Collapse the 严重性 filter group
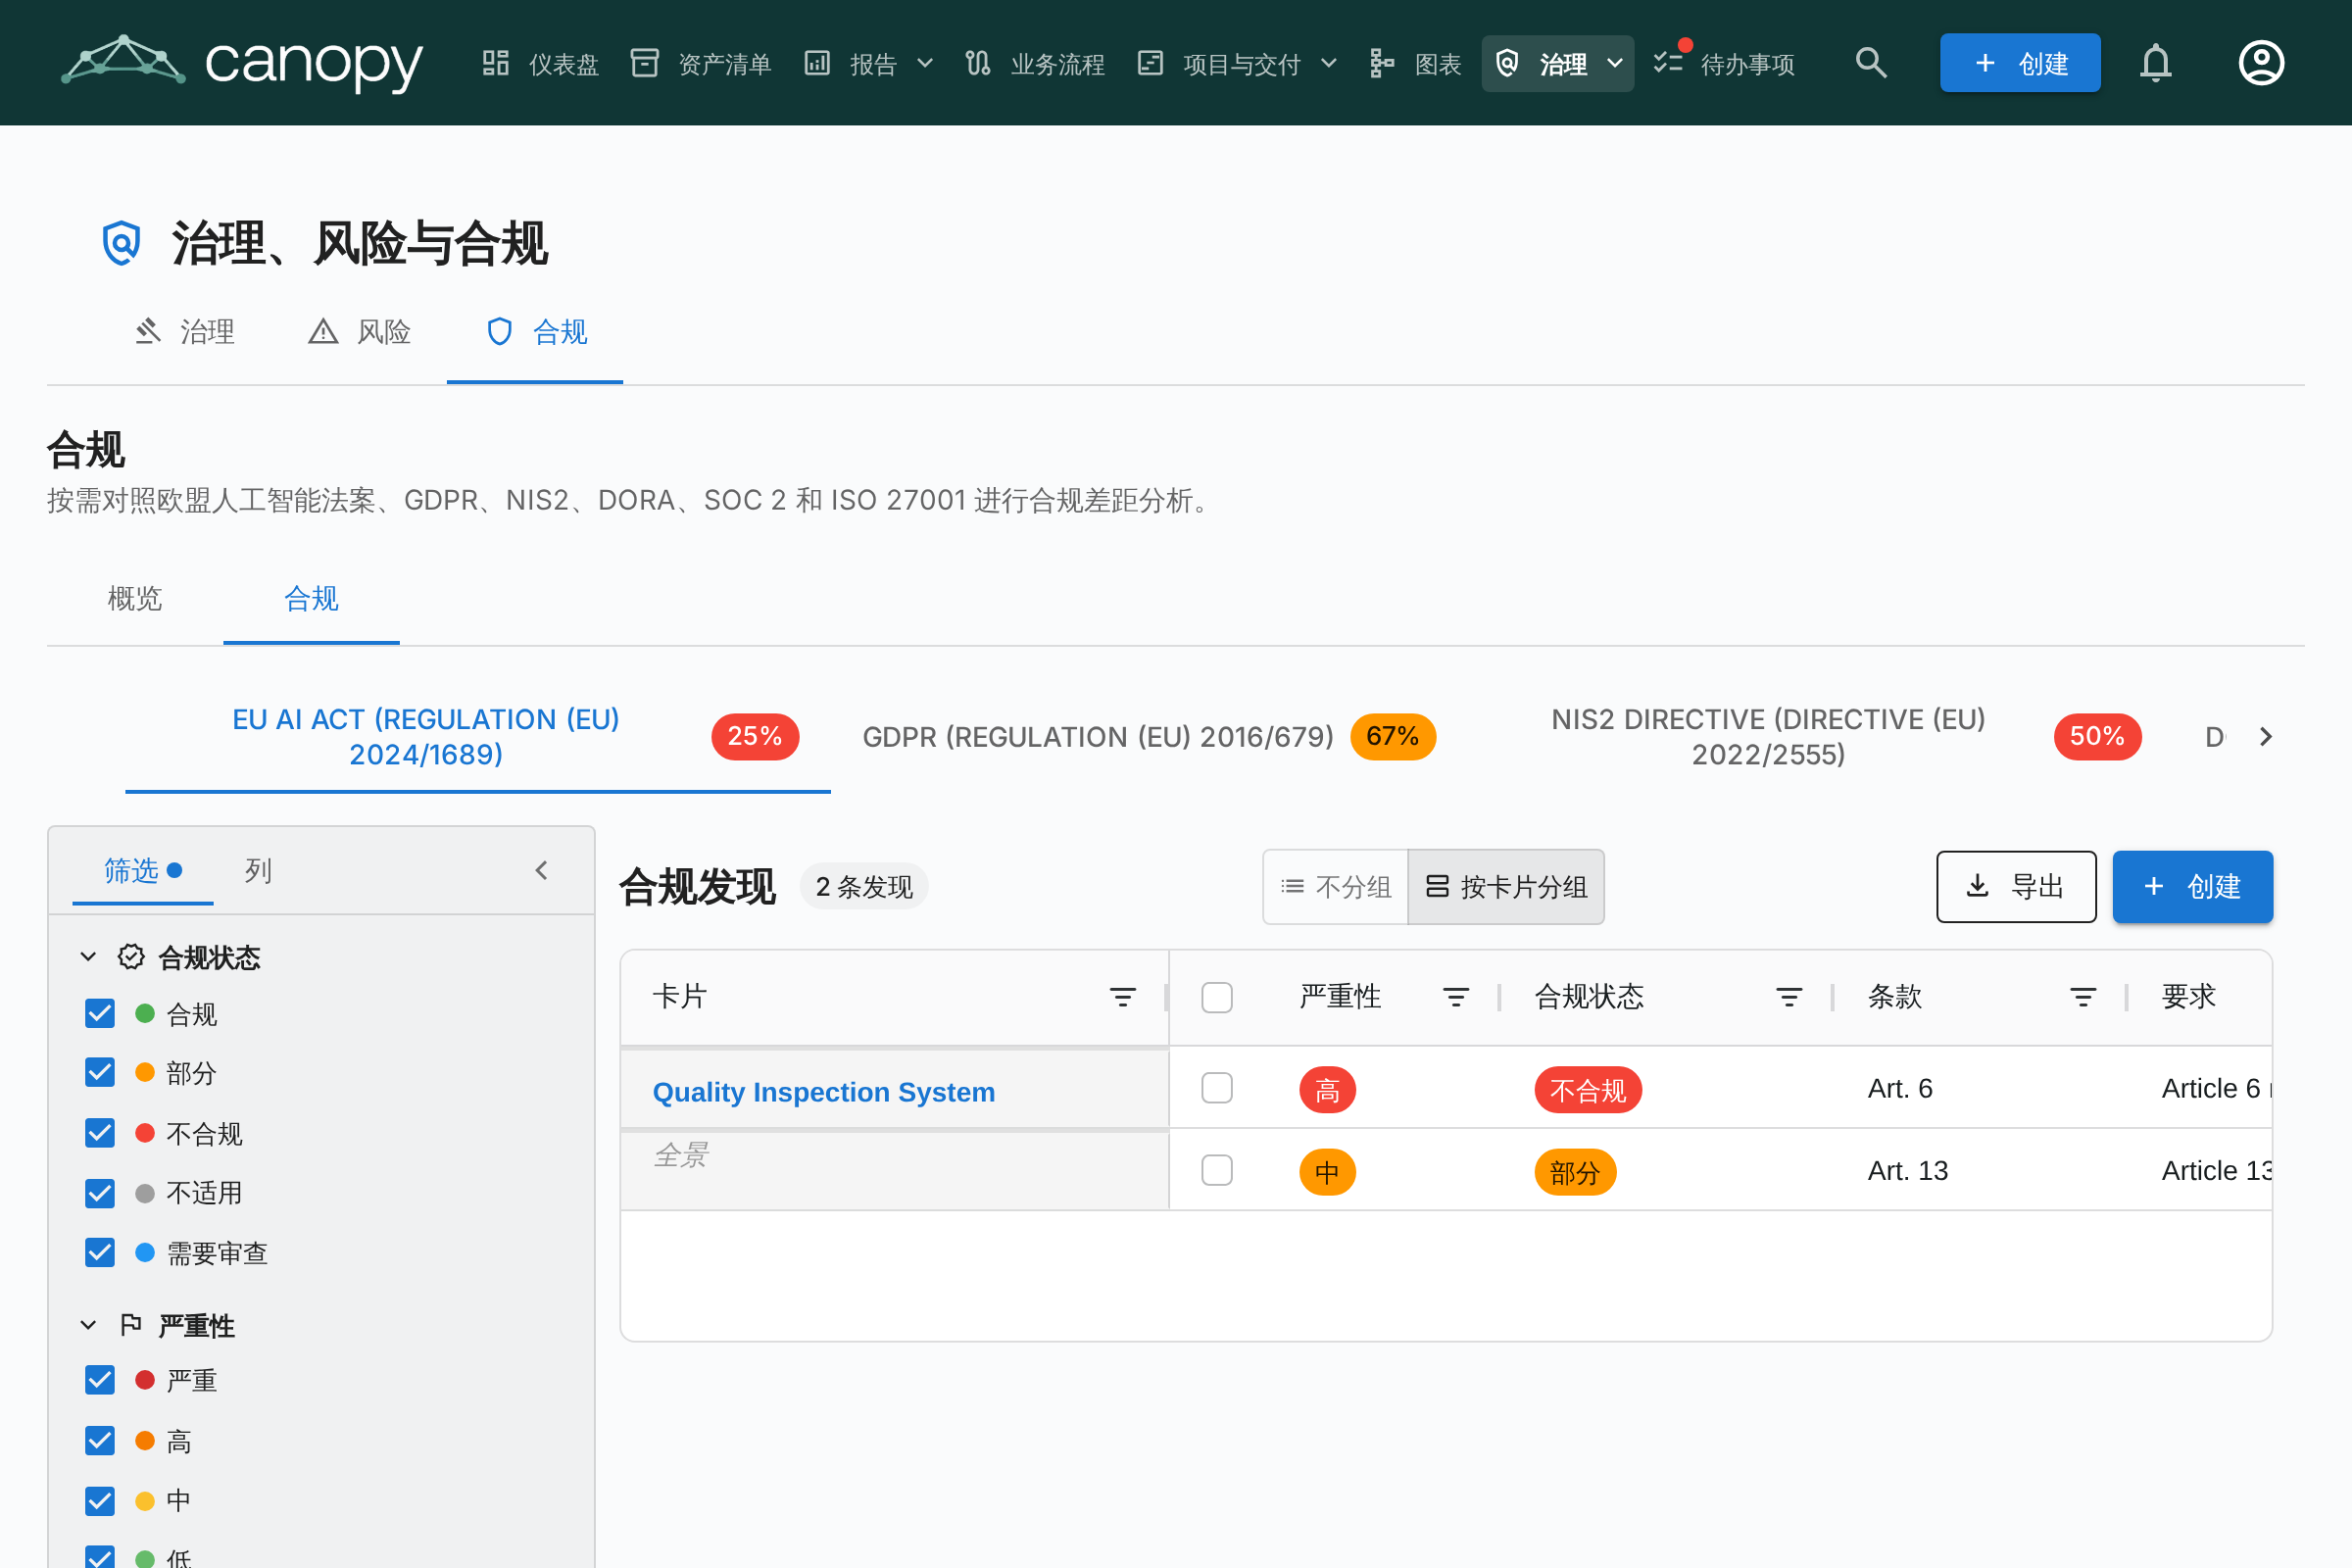2352x1568 pixels. 88,1325
